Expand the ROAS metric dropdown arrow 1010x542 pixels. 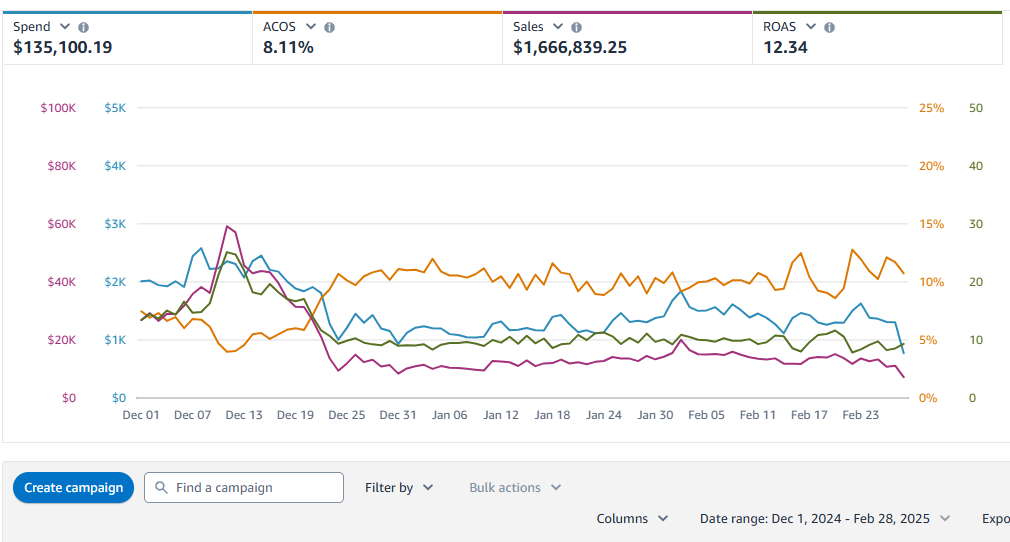click(811, 26)
